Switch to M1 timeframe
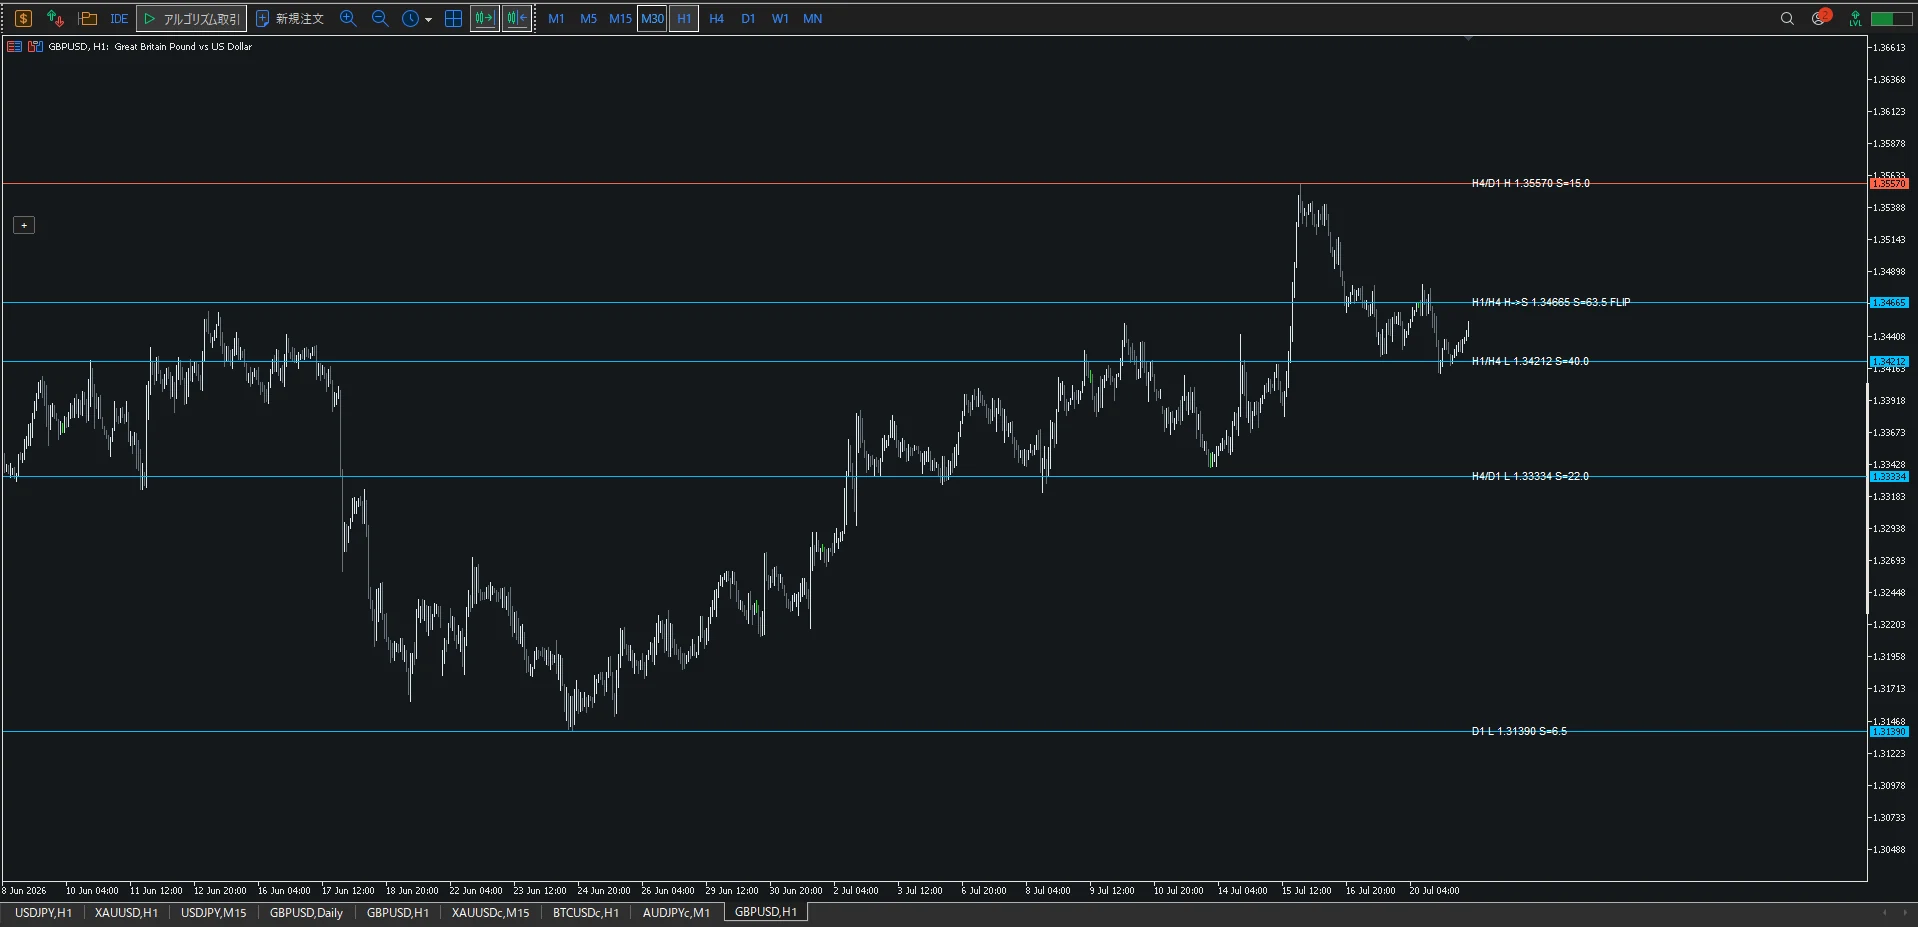Viewport: 1918px width, 927px height. (x=556, y=18)
